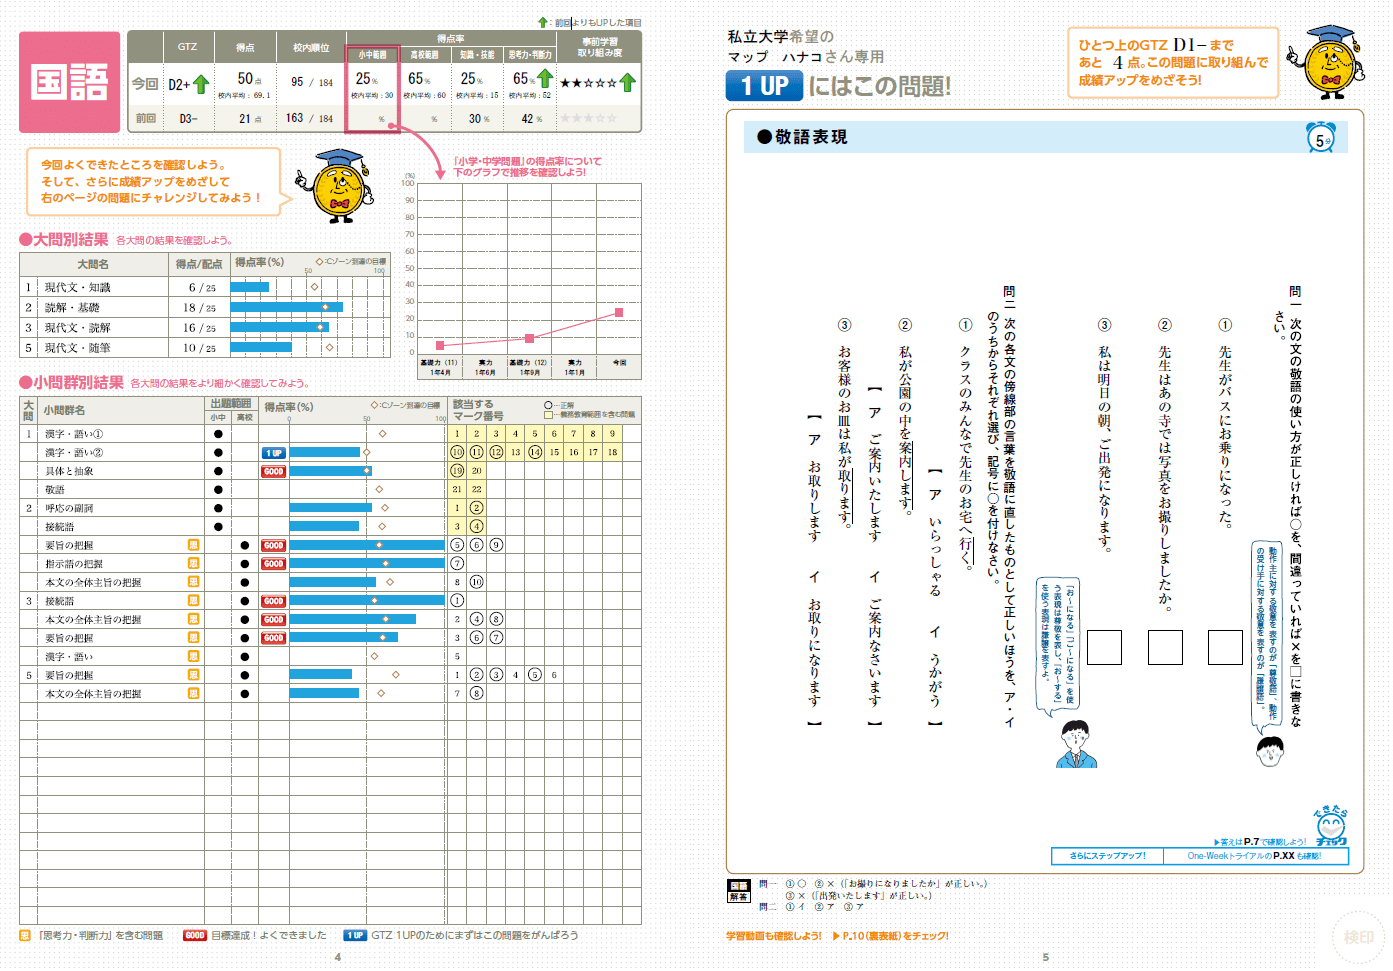Image resolution: width=1393 pixels, height=971 pixels.
Task: Click 学習動画も確認しよう! text
Action: (x=774, y=936)
